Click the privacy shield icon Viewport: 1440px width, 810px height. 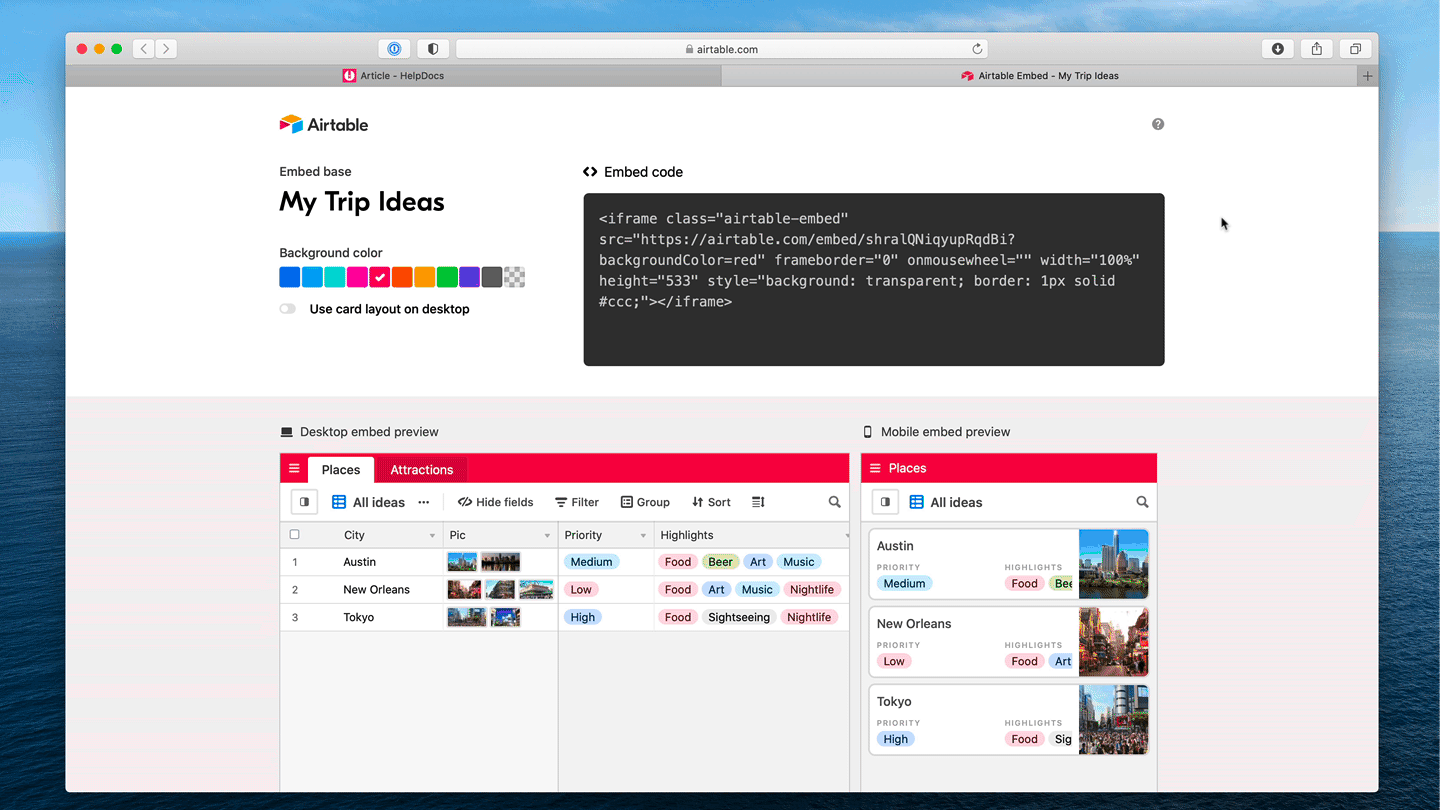coord(433,49)
